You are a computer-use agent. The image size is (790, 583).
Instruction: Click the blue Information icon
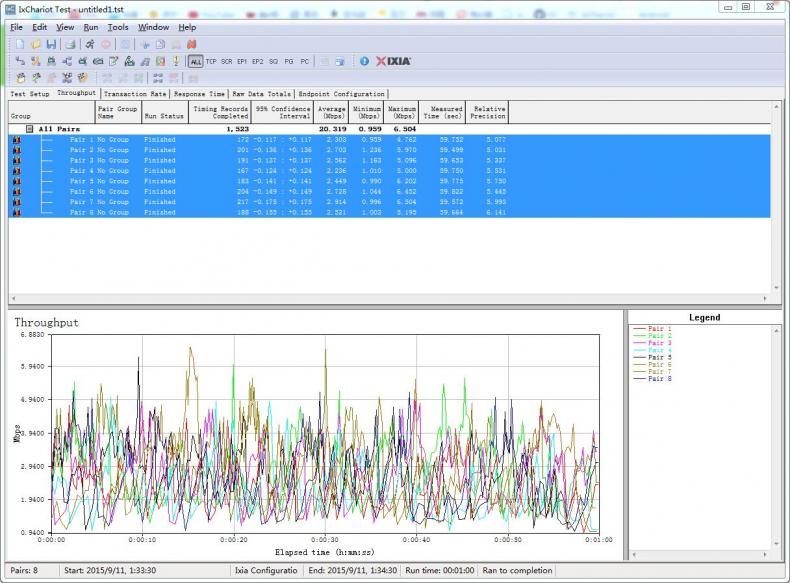(x=364, y=61)
